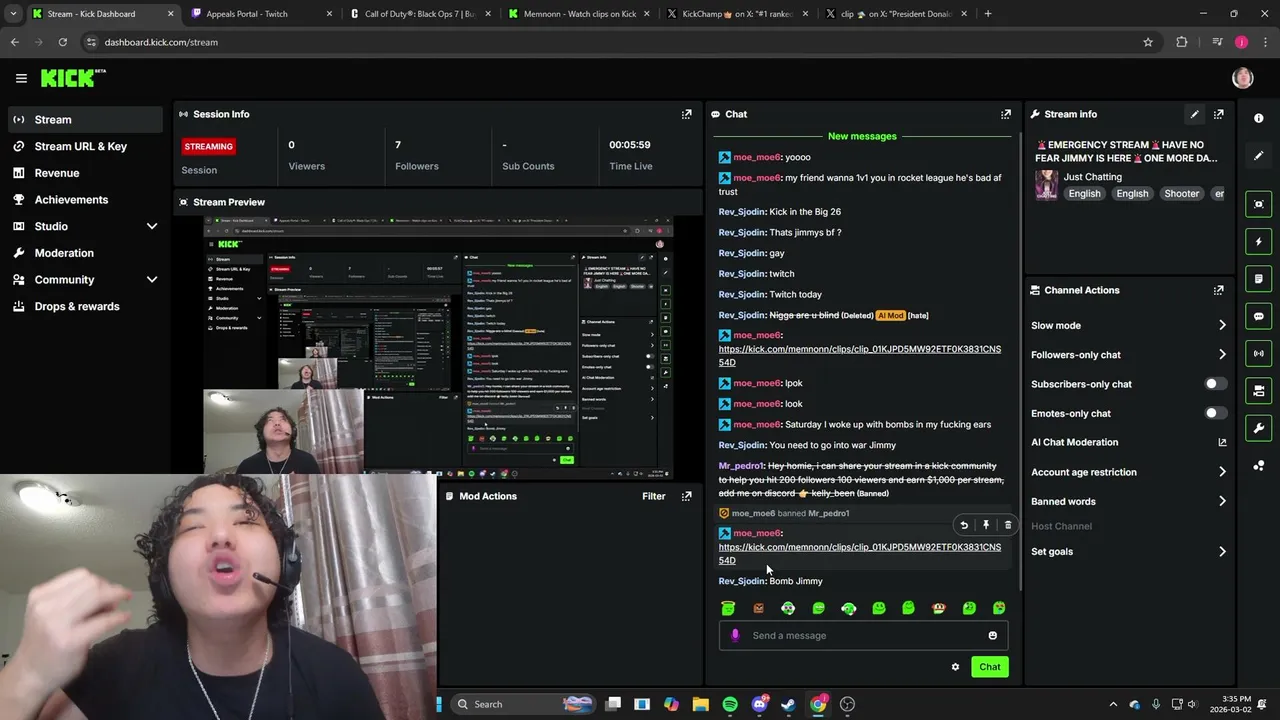
Task: Click the Shooter tag in Stream info
Action: pyautogui.click(x=1181, y=193)
